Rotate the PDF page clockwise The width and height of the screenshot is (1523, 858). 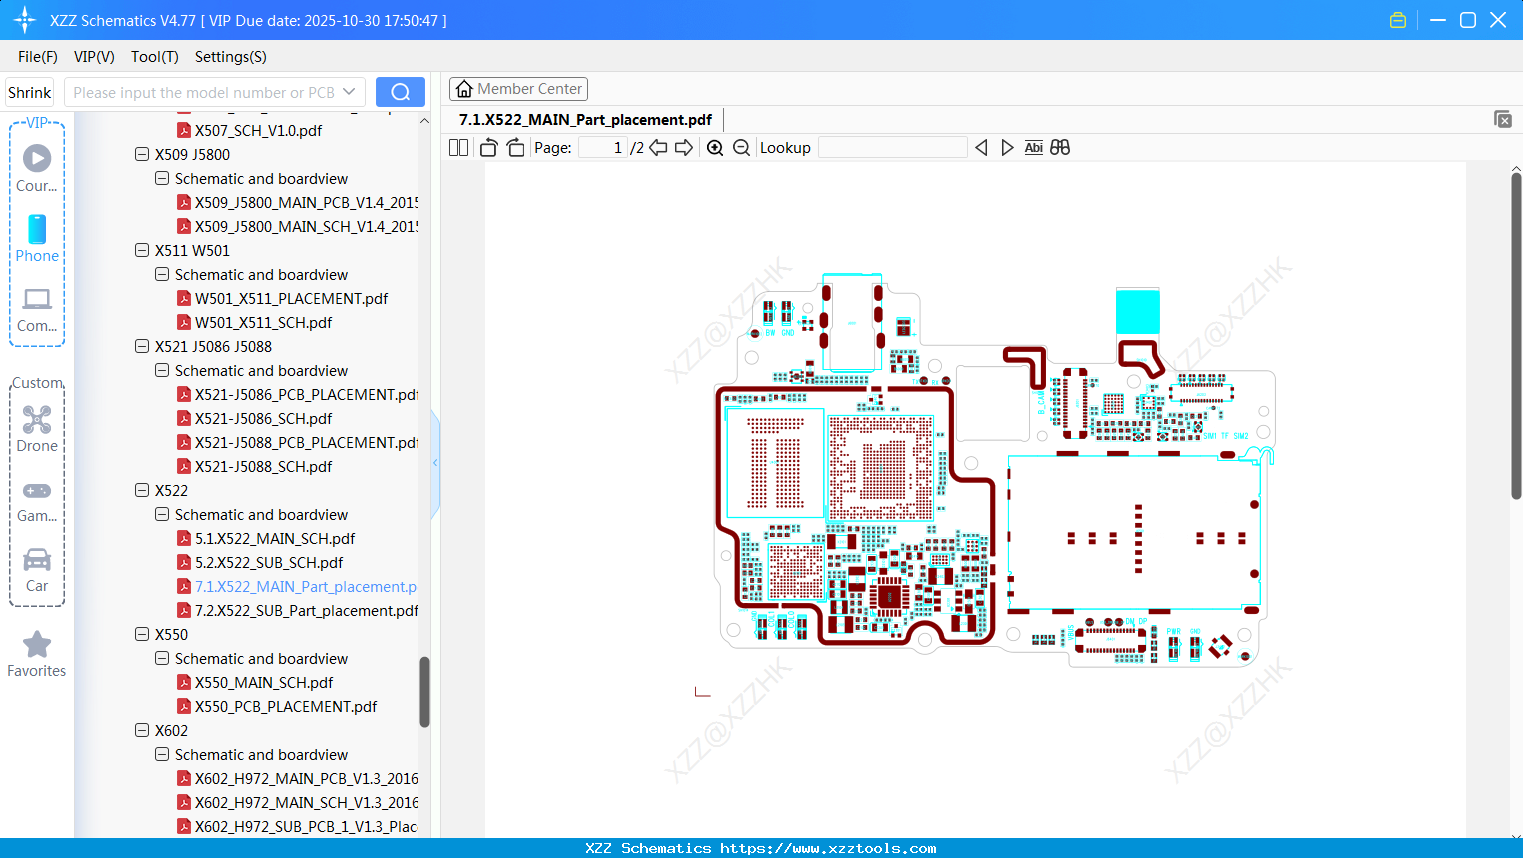(514, 146)
